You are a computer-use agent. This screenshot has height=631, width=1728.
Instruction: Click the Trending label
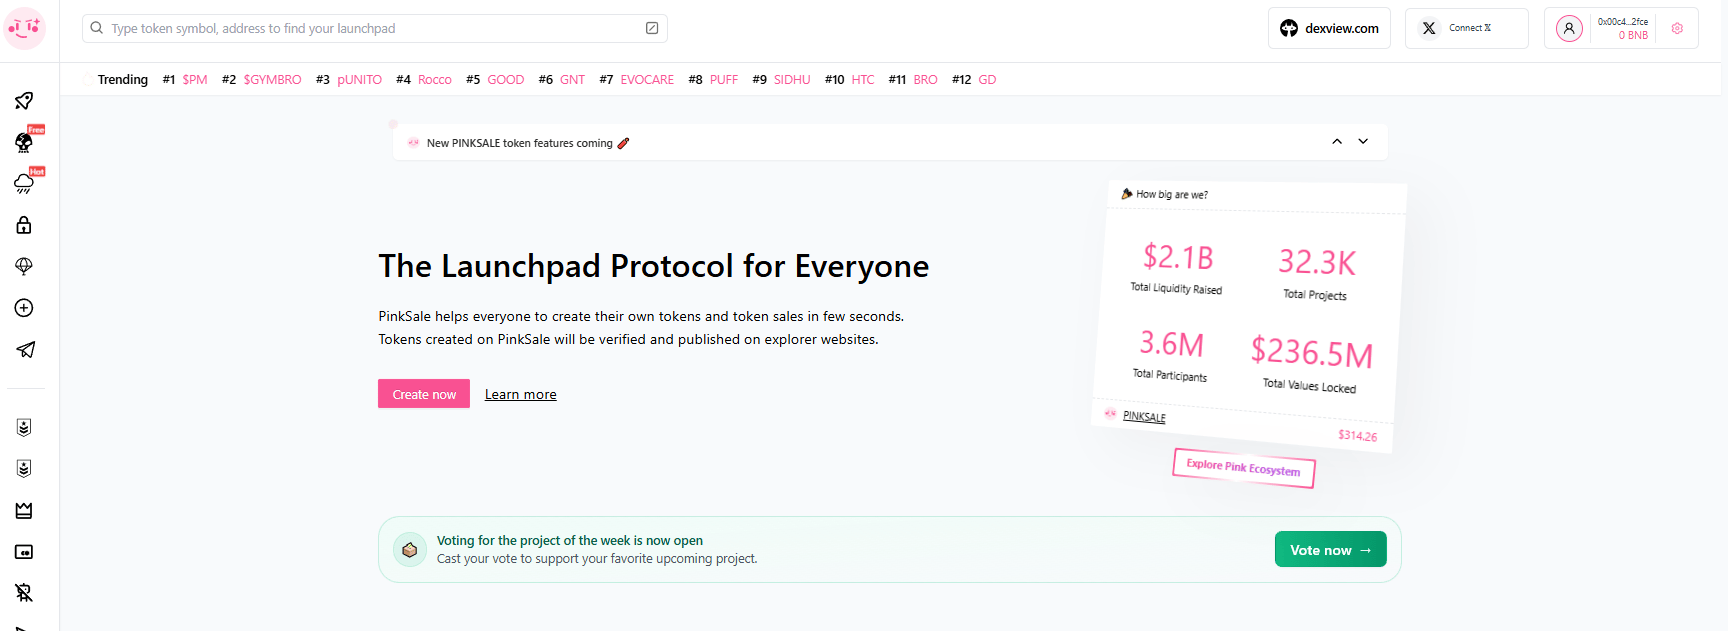123,79
